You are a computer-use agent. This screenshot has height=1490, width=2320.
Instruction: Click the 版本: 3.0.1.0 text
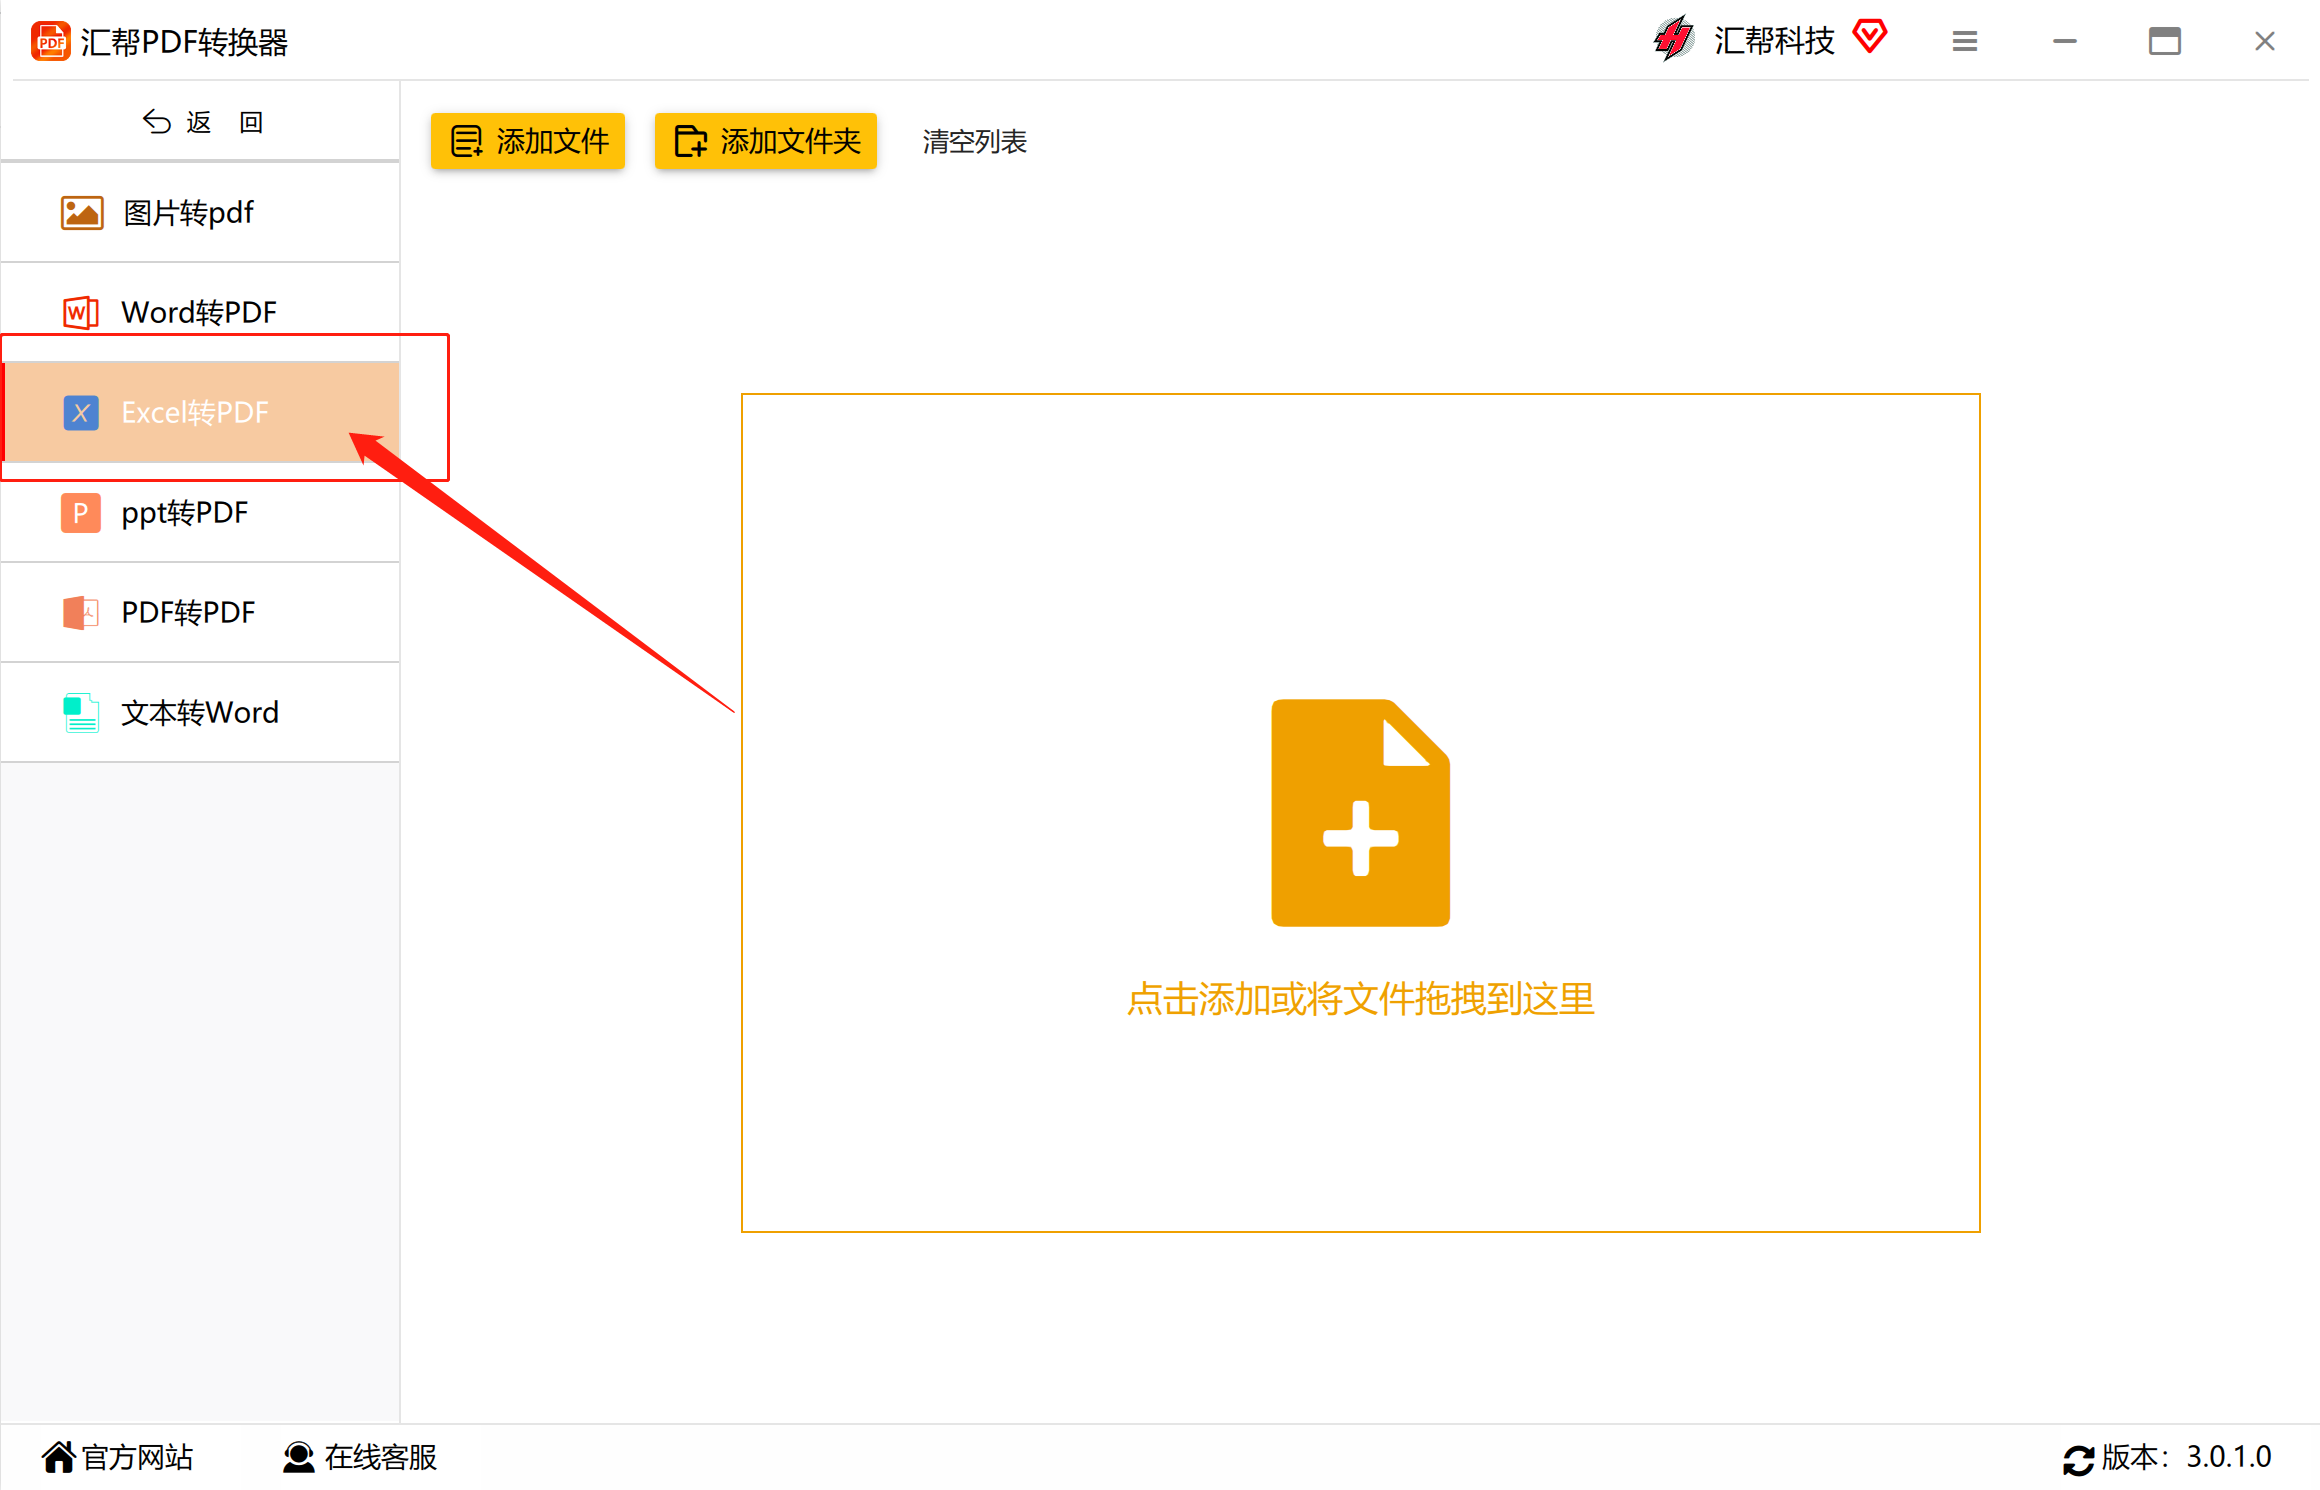(2186, 1457)
